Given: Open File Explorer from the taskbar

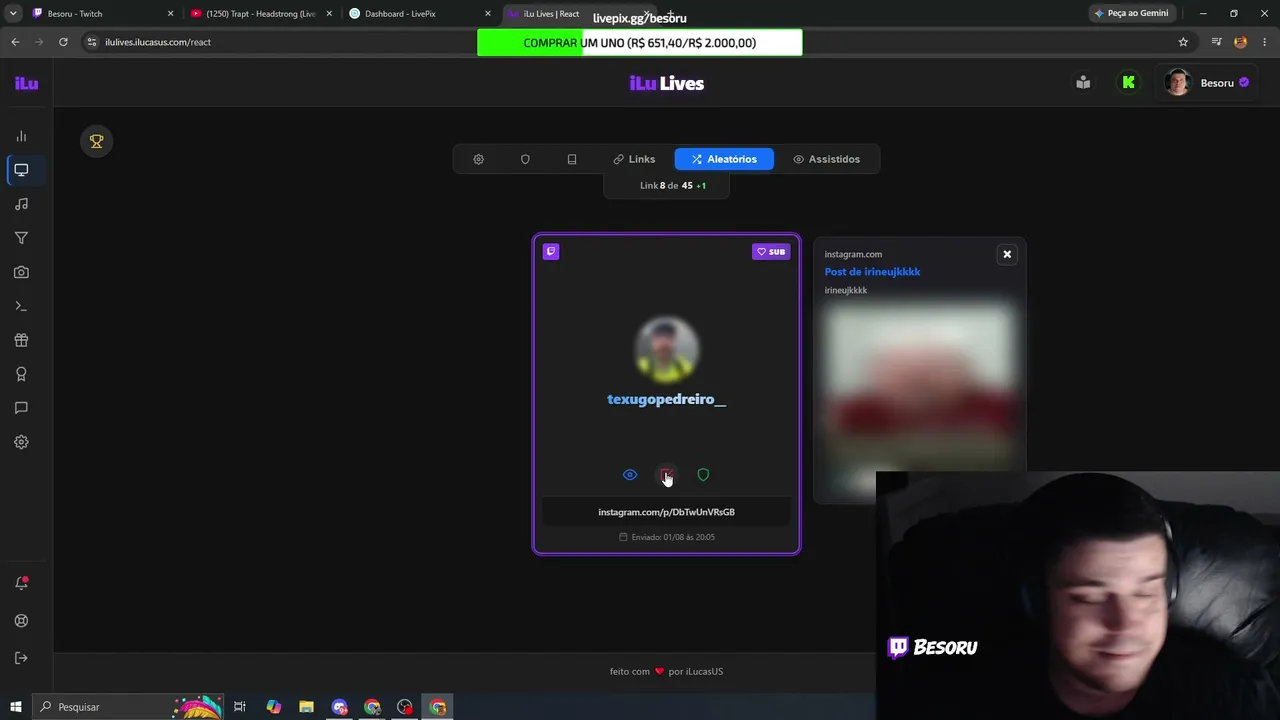Looking at the screenshot, I should pos(306,707).
